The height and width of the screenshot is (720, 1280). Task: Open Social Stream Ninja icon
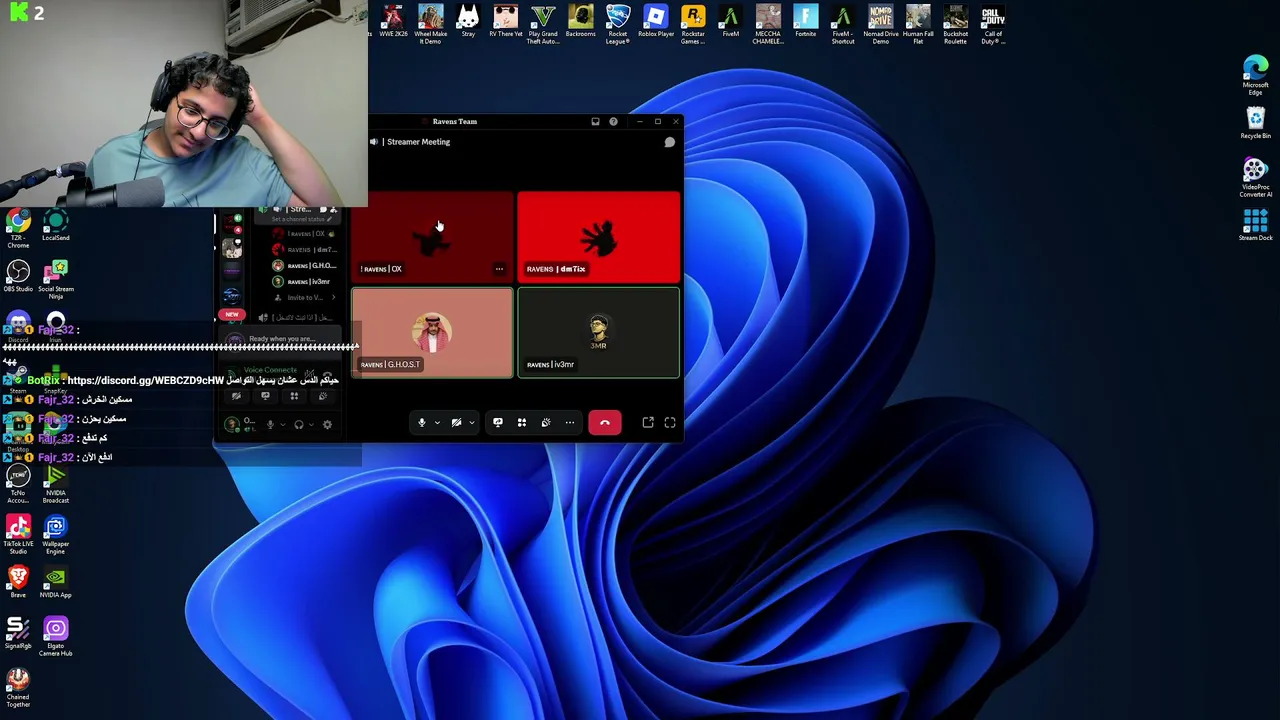[x=56, y=280]
